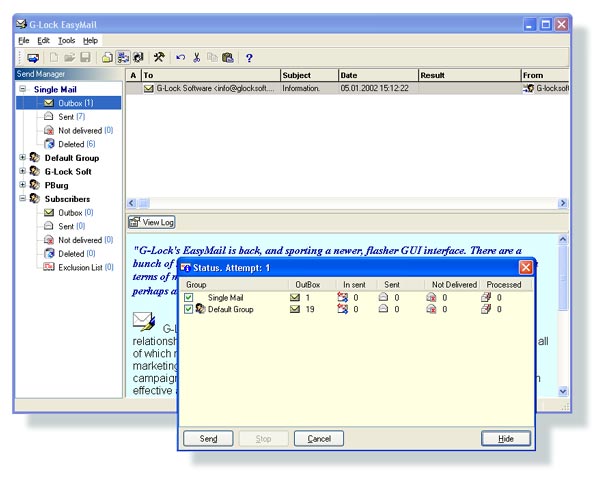Click the paste clipboard toolbar icon
The width and height of the screenshot is (600, 481).
click(x=228, y=58)
